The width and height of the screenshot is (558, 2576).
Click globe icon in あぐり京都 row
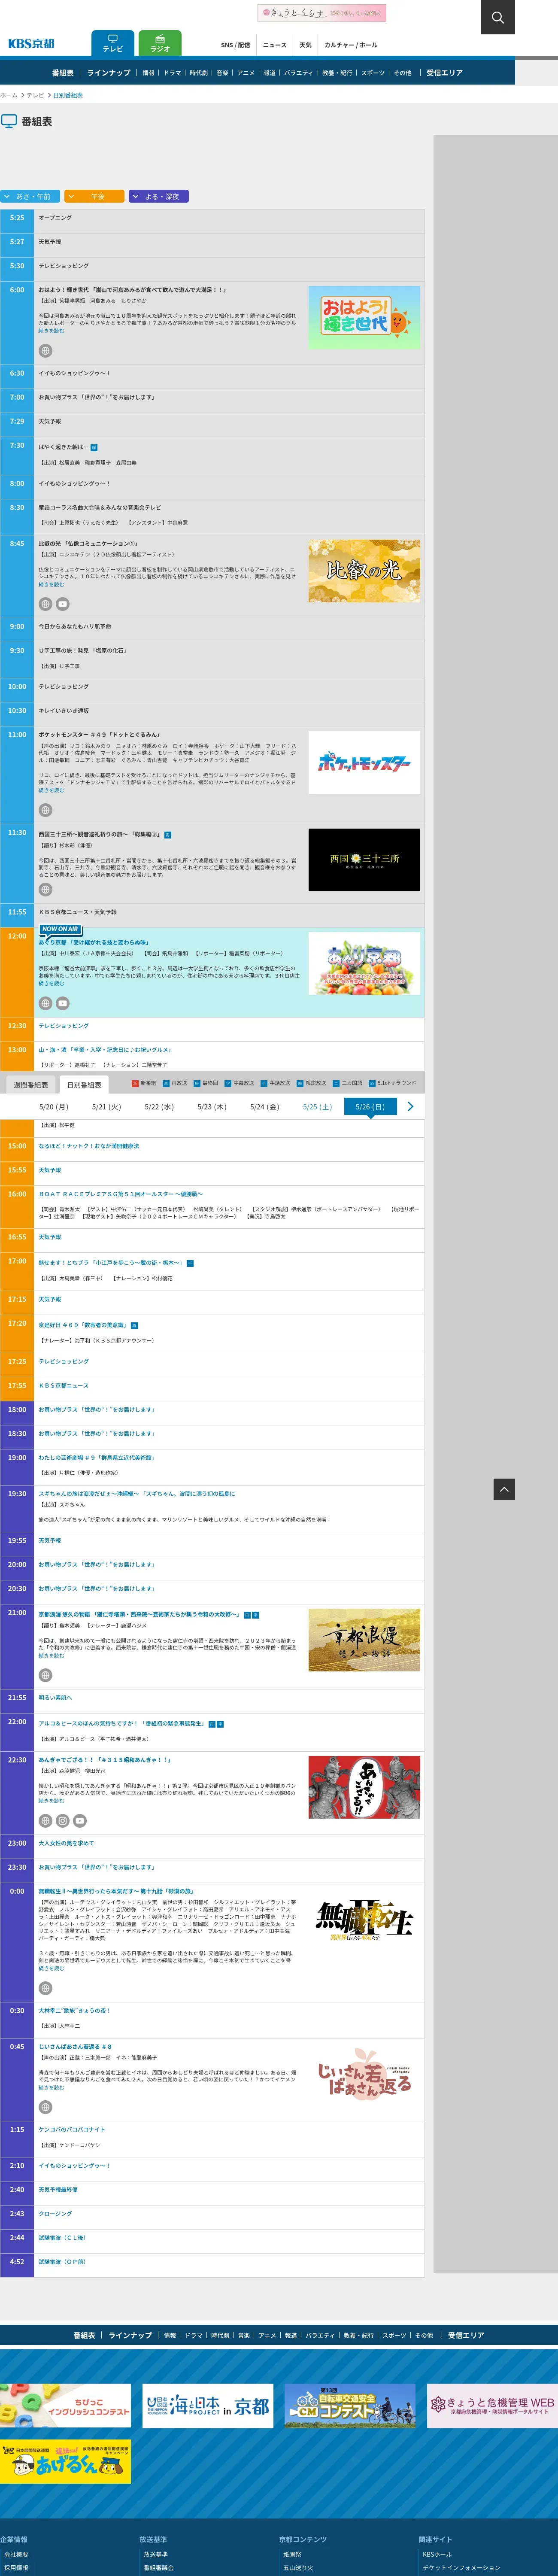point(45,1003)
